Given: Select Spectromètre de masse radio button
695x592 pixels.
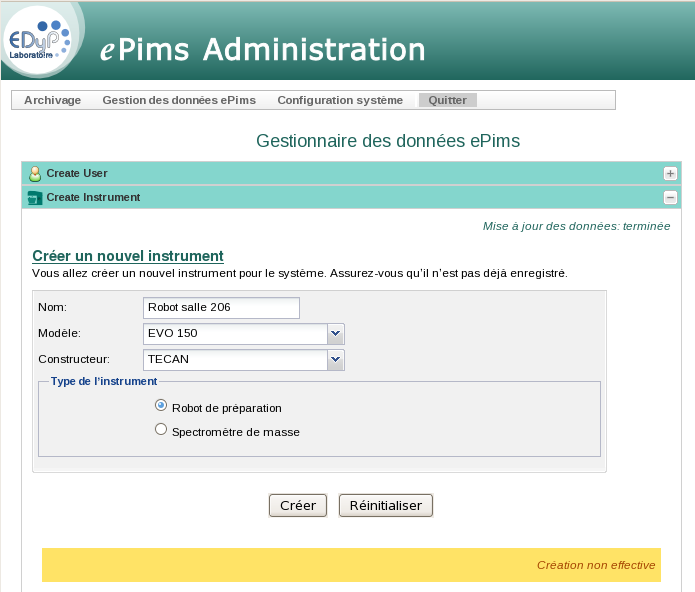Looking at the screenshot, I should 161,430.
